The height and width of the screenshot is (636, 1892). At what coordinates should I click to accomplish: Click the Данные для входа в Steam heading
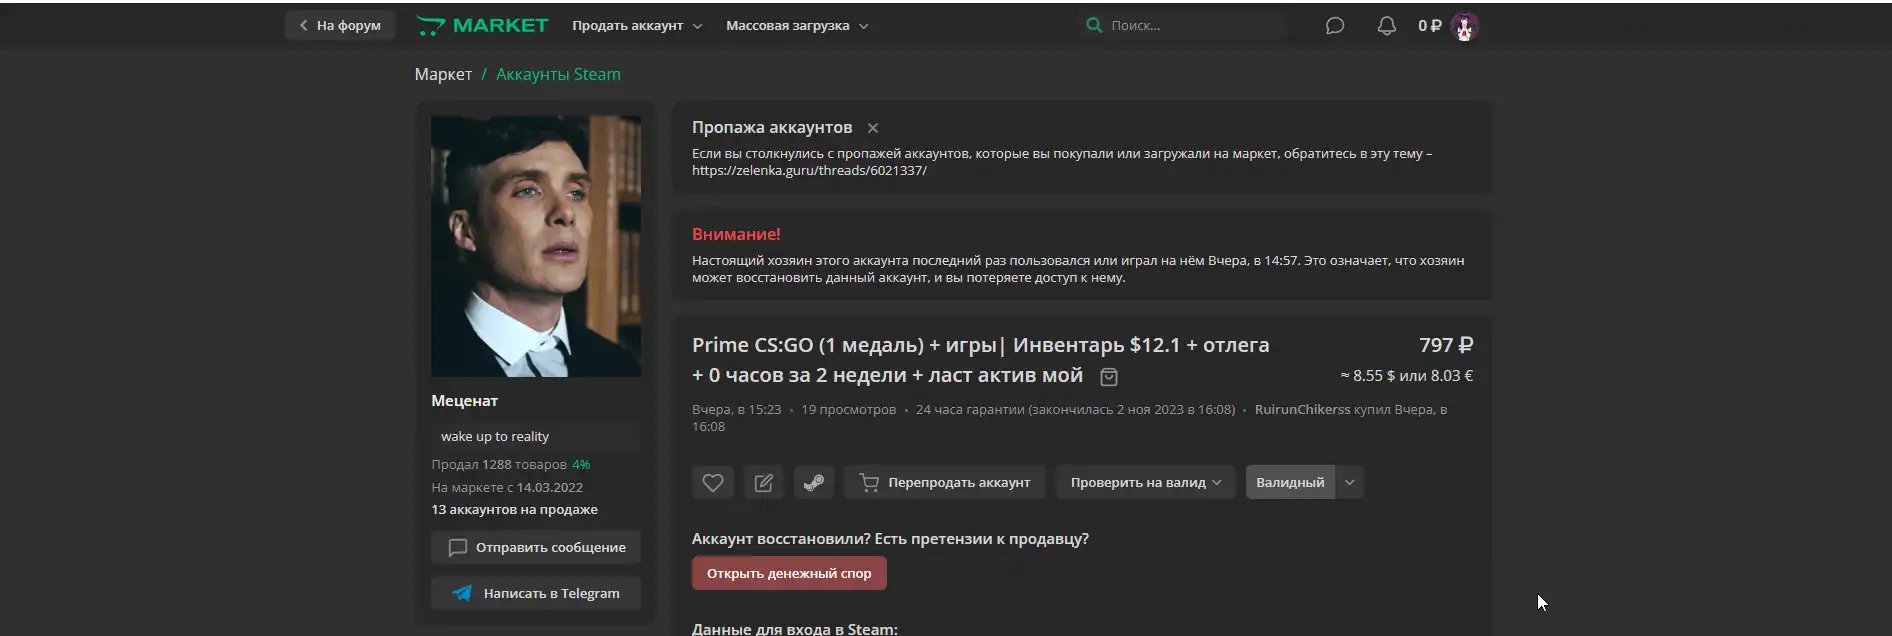coord(795,628)
